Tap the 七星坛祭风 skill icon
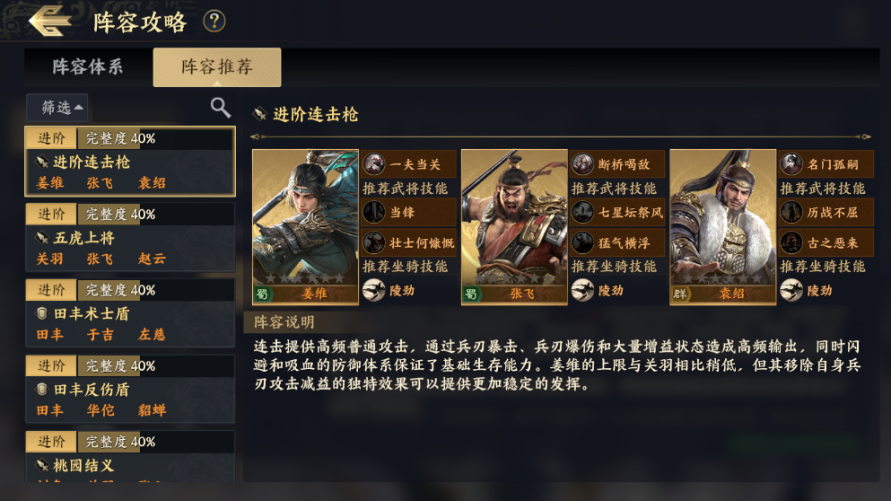 [583, 211]
